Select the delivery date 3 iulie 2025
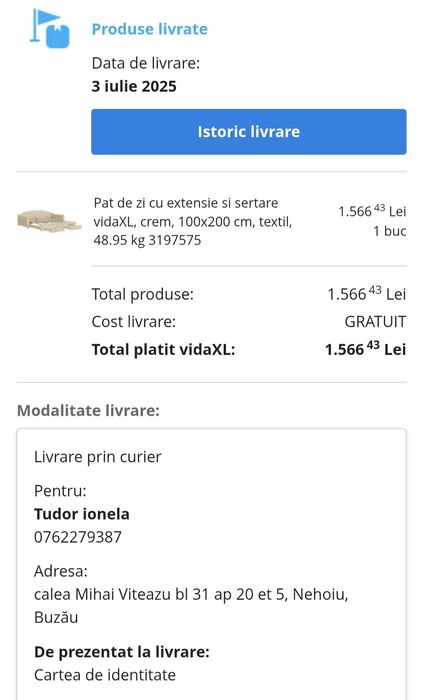Screen dimensions: 423x700 (x=134, y=86)
